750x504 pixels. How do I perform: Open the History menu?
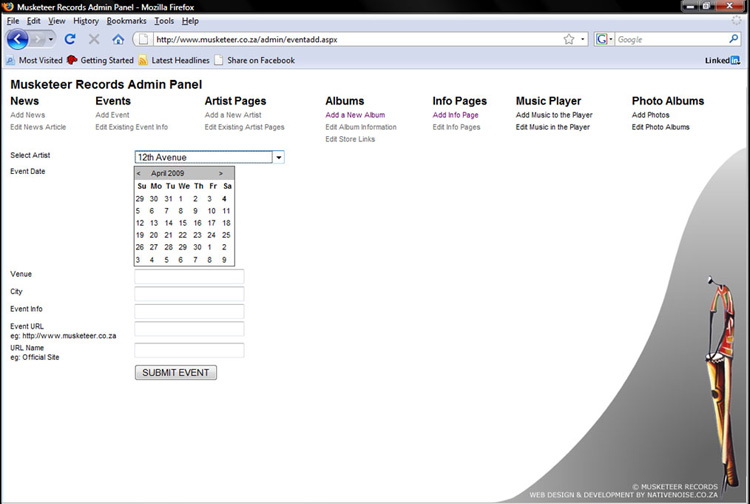point(86,21)
